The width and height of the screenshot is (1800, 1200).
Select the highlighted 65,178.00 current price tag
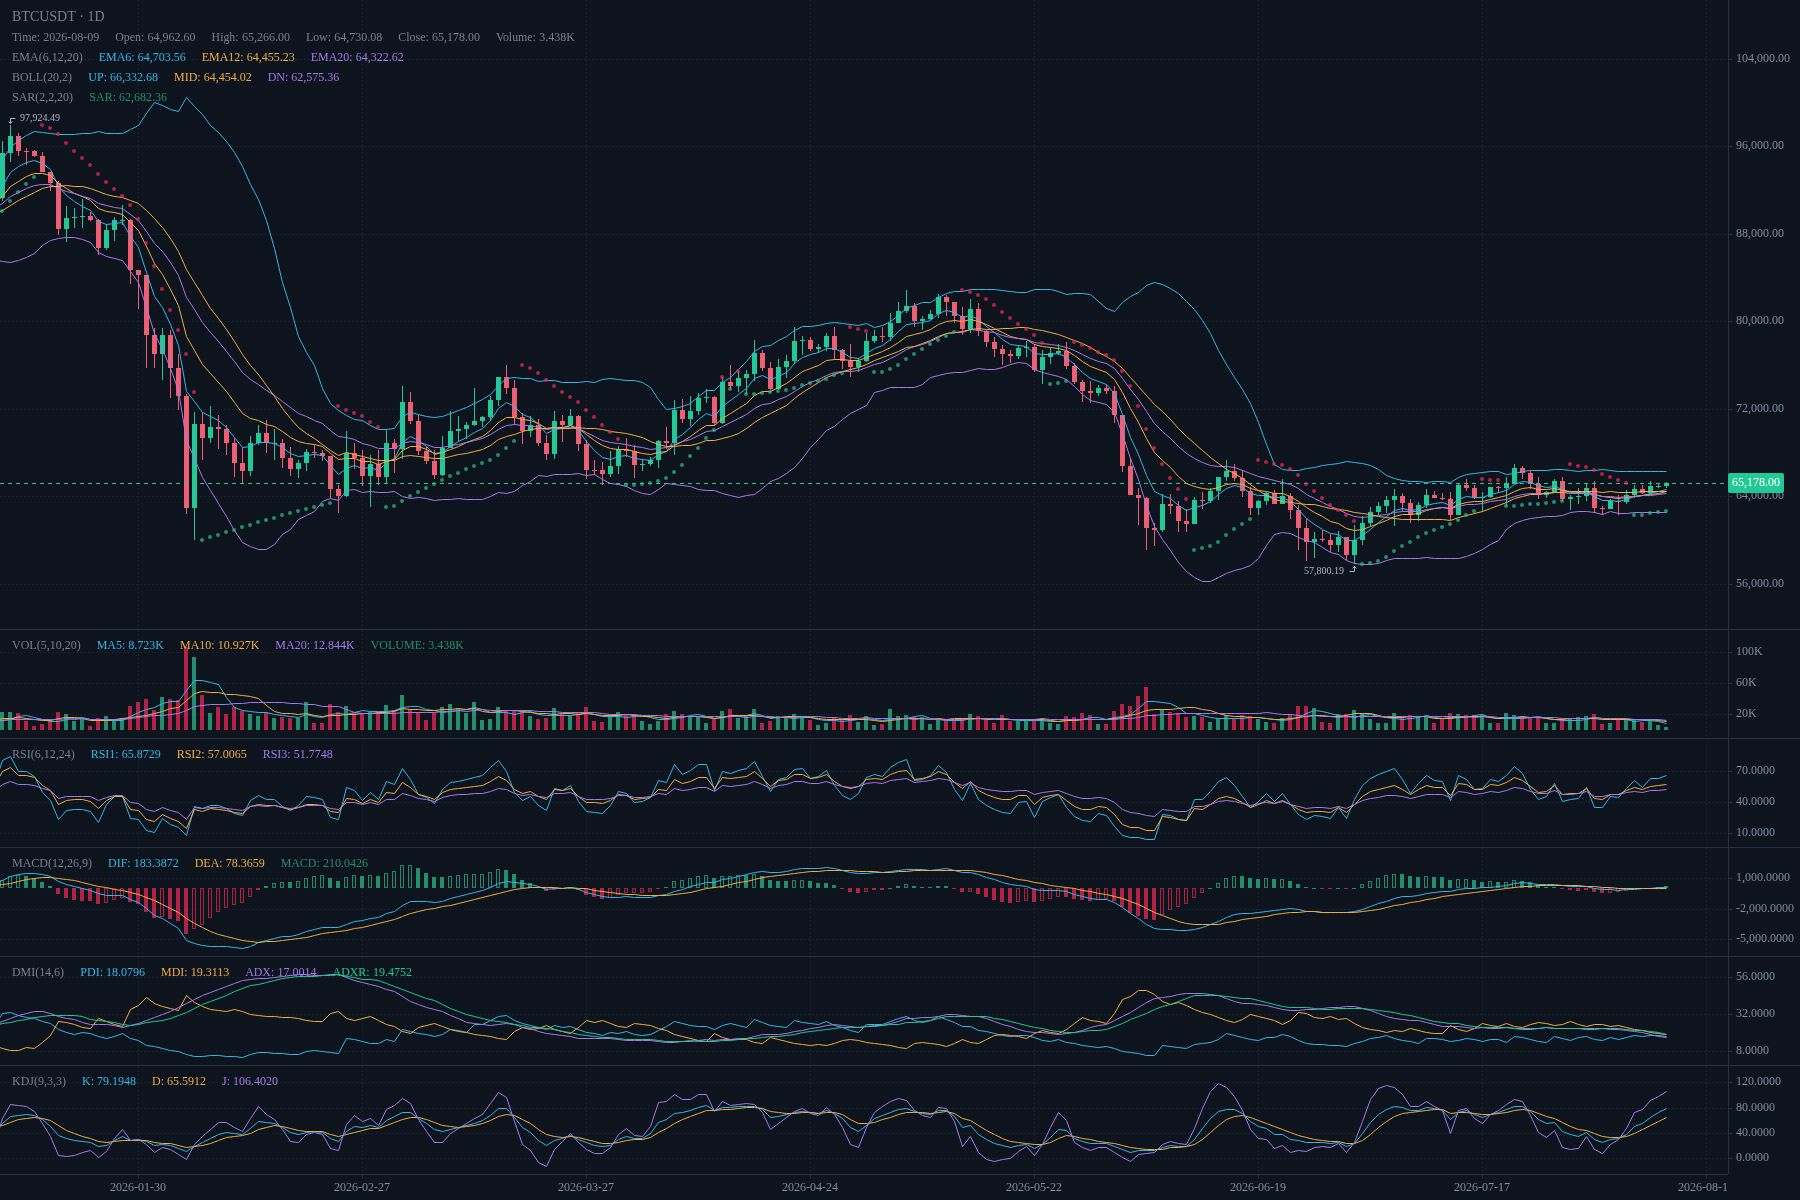(1758, 483)
